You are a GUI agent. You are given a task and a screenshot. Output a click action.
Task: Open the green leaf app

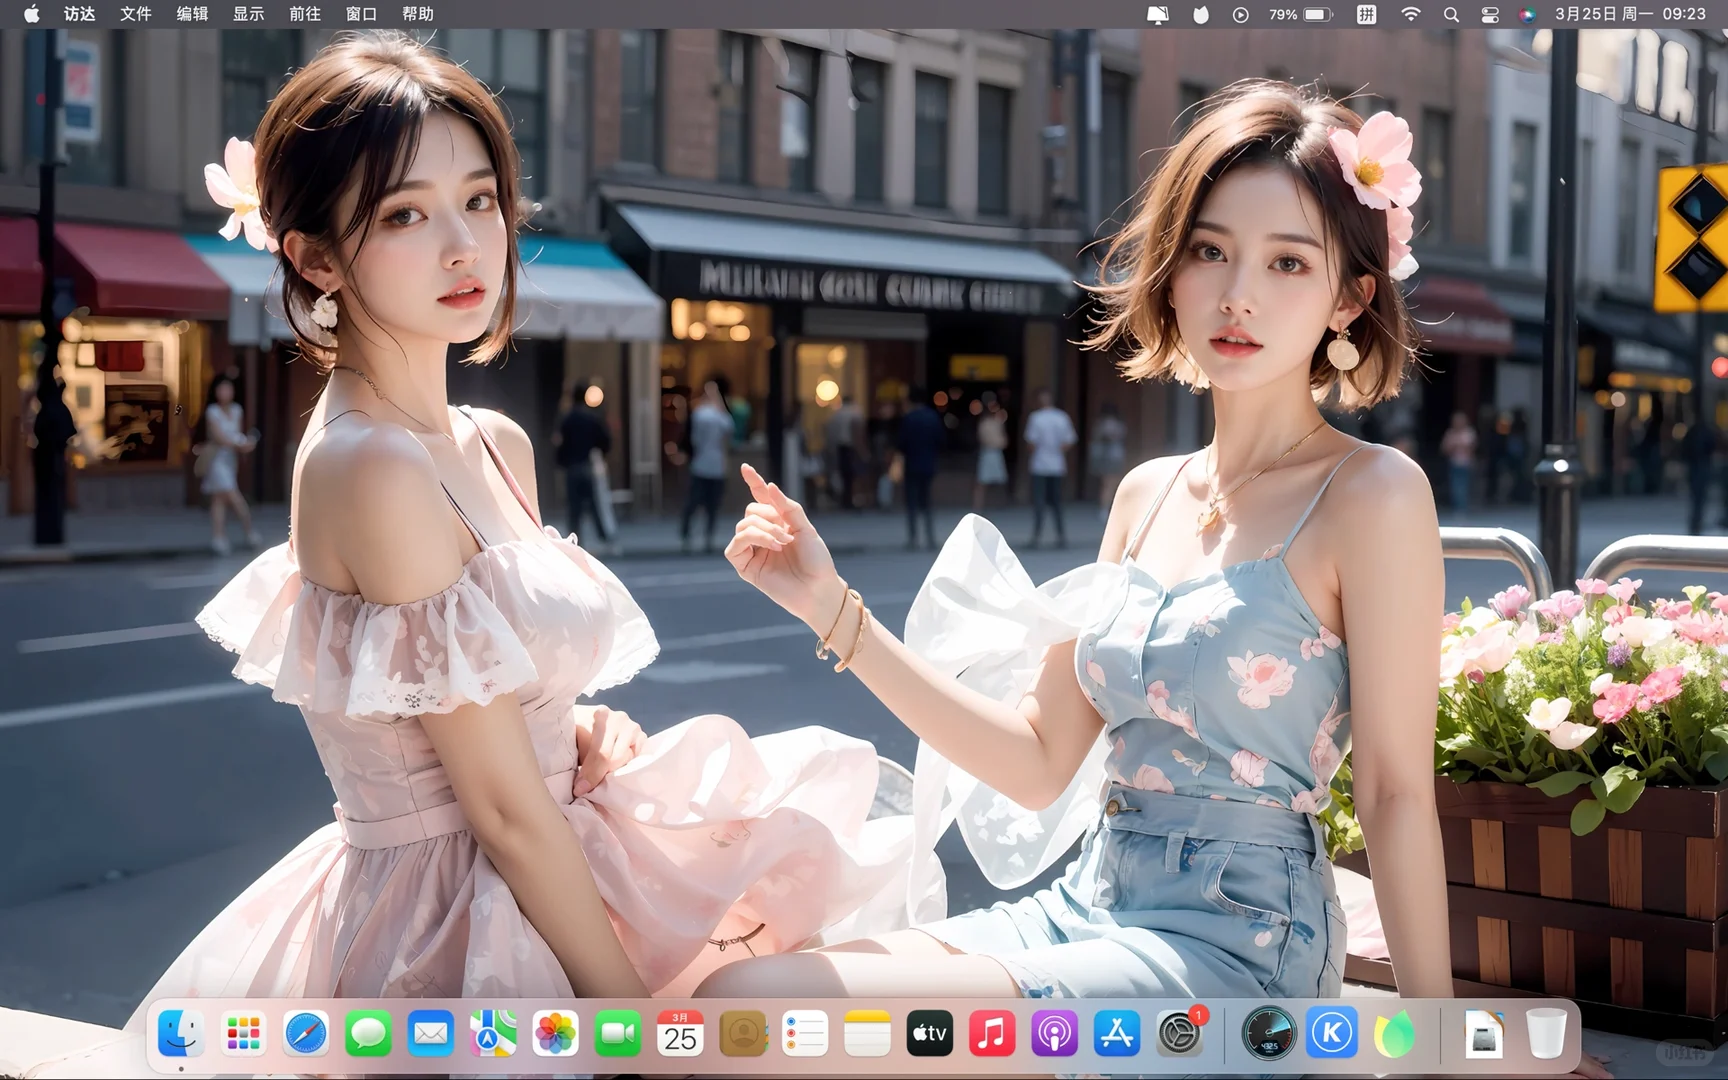tap(1394, 1033)
